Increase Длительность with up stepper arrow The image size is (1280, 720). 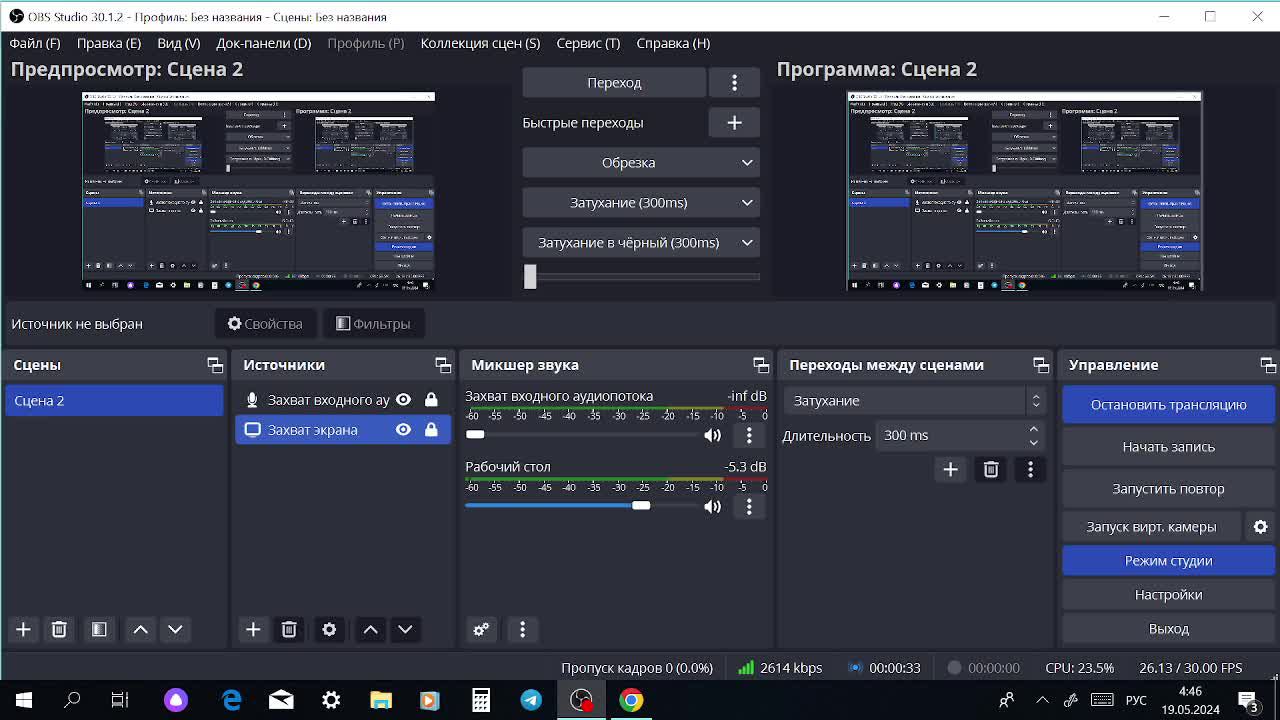(1034, 429)
